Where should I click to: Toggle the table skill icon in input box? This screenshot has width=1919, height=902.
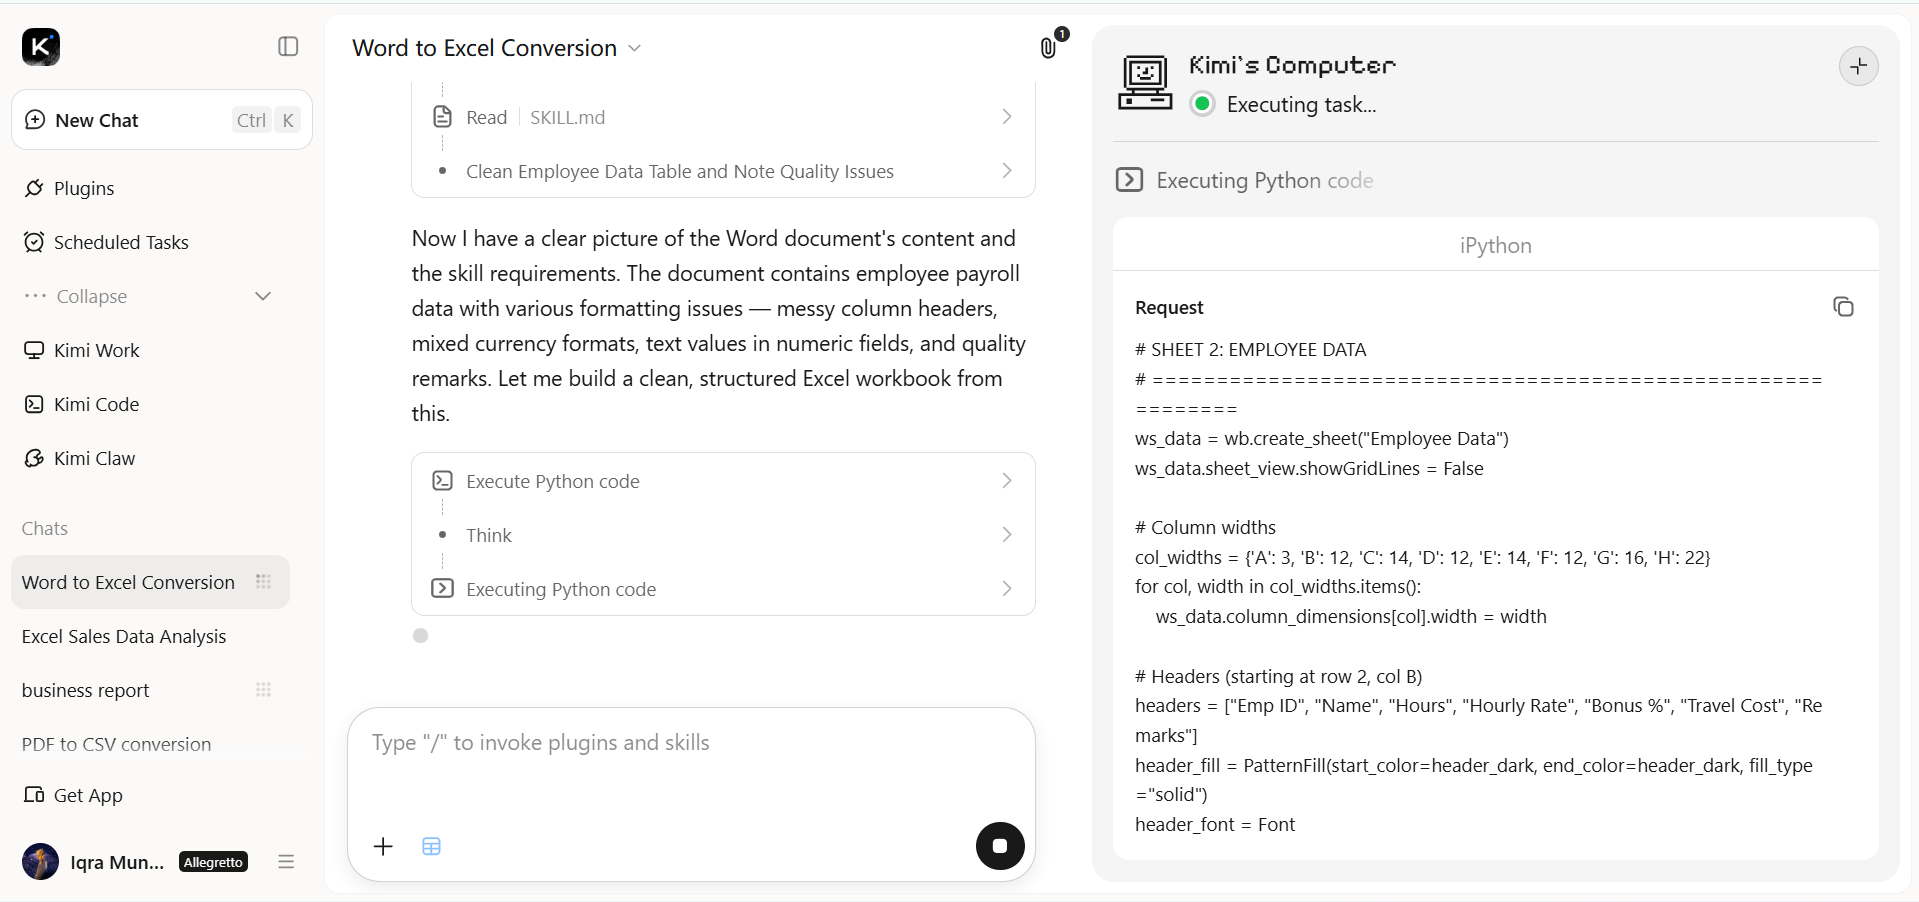[431, 847]
